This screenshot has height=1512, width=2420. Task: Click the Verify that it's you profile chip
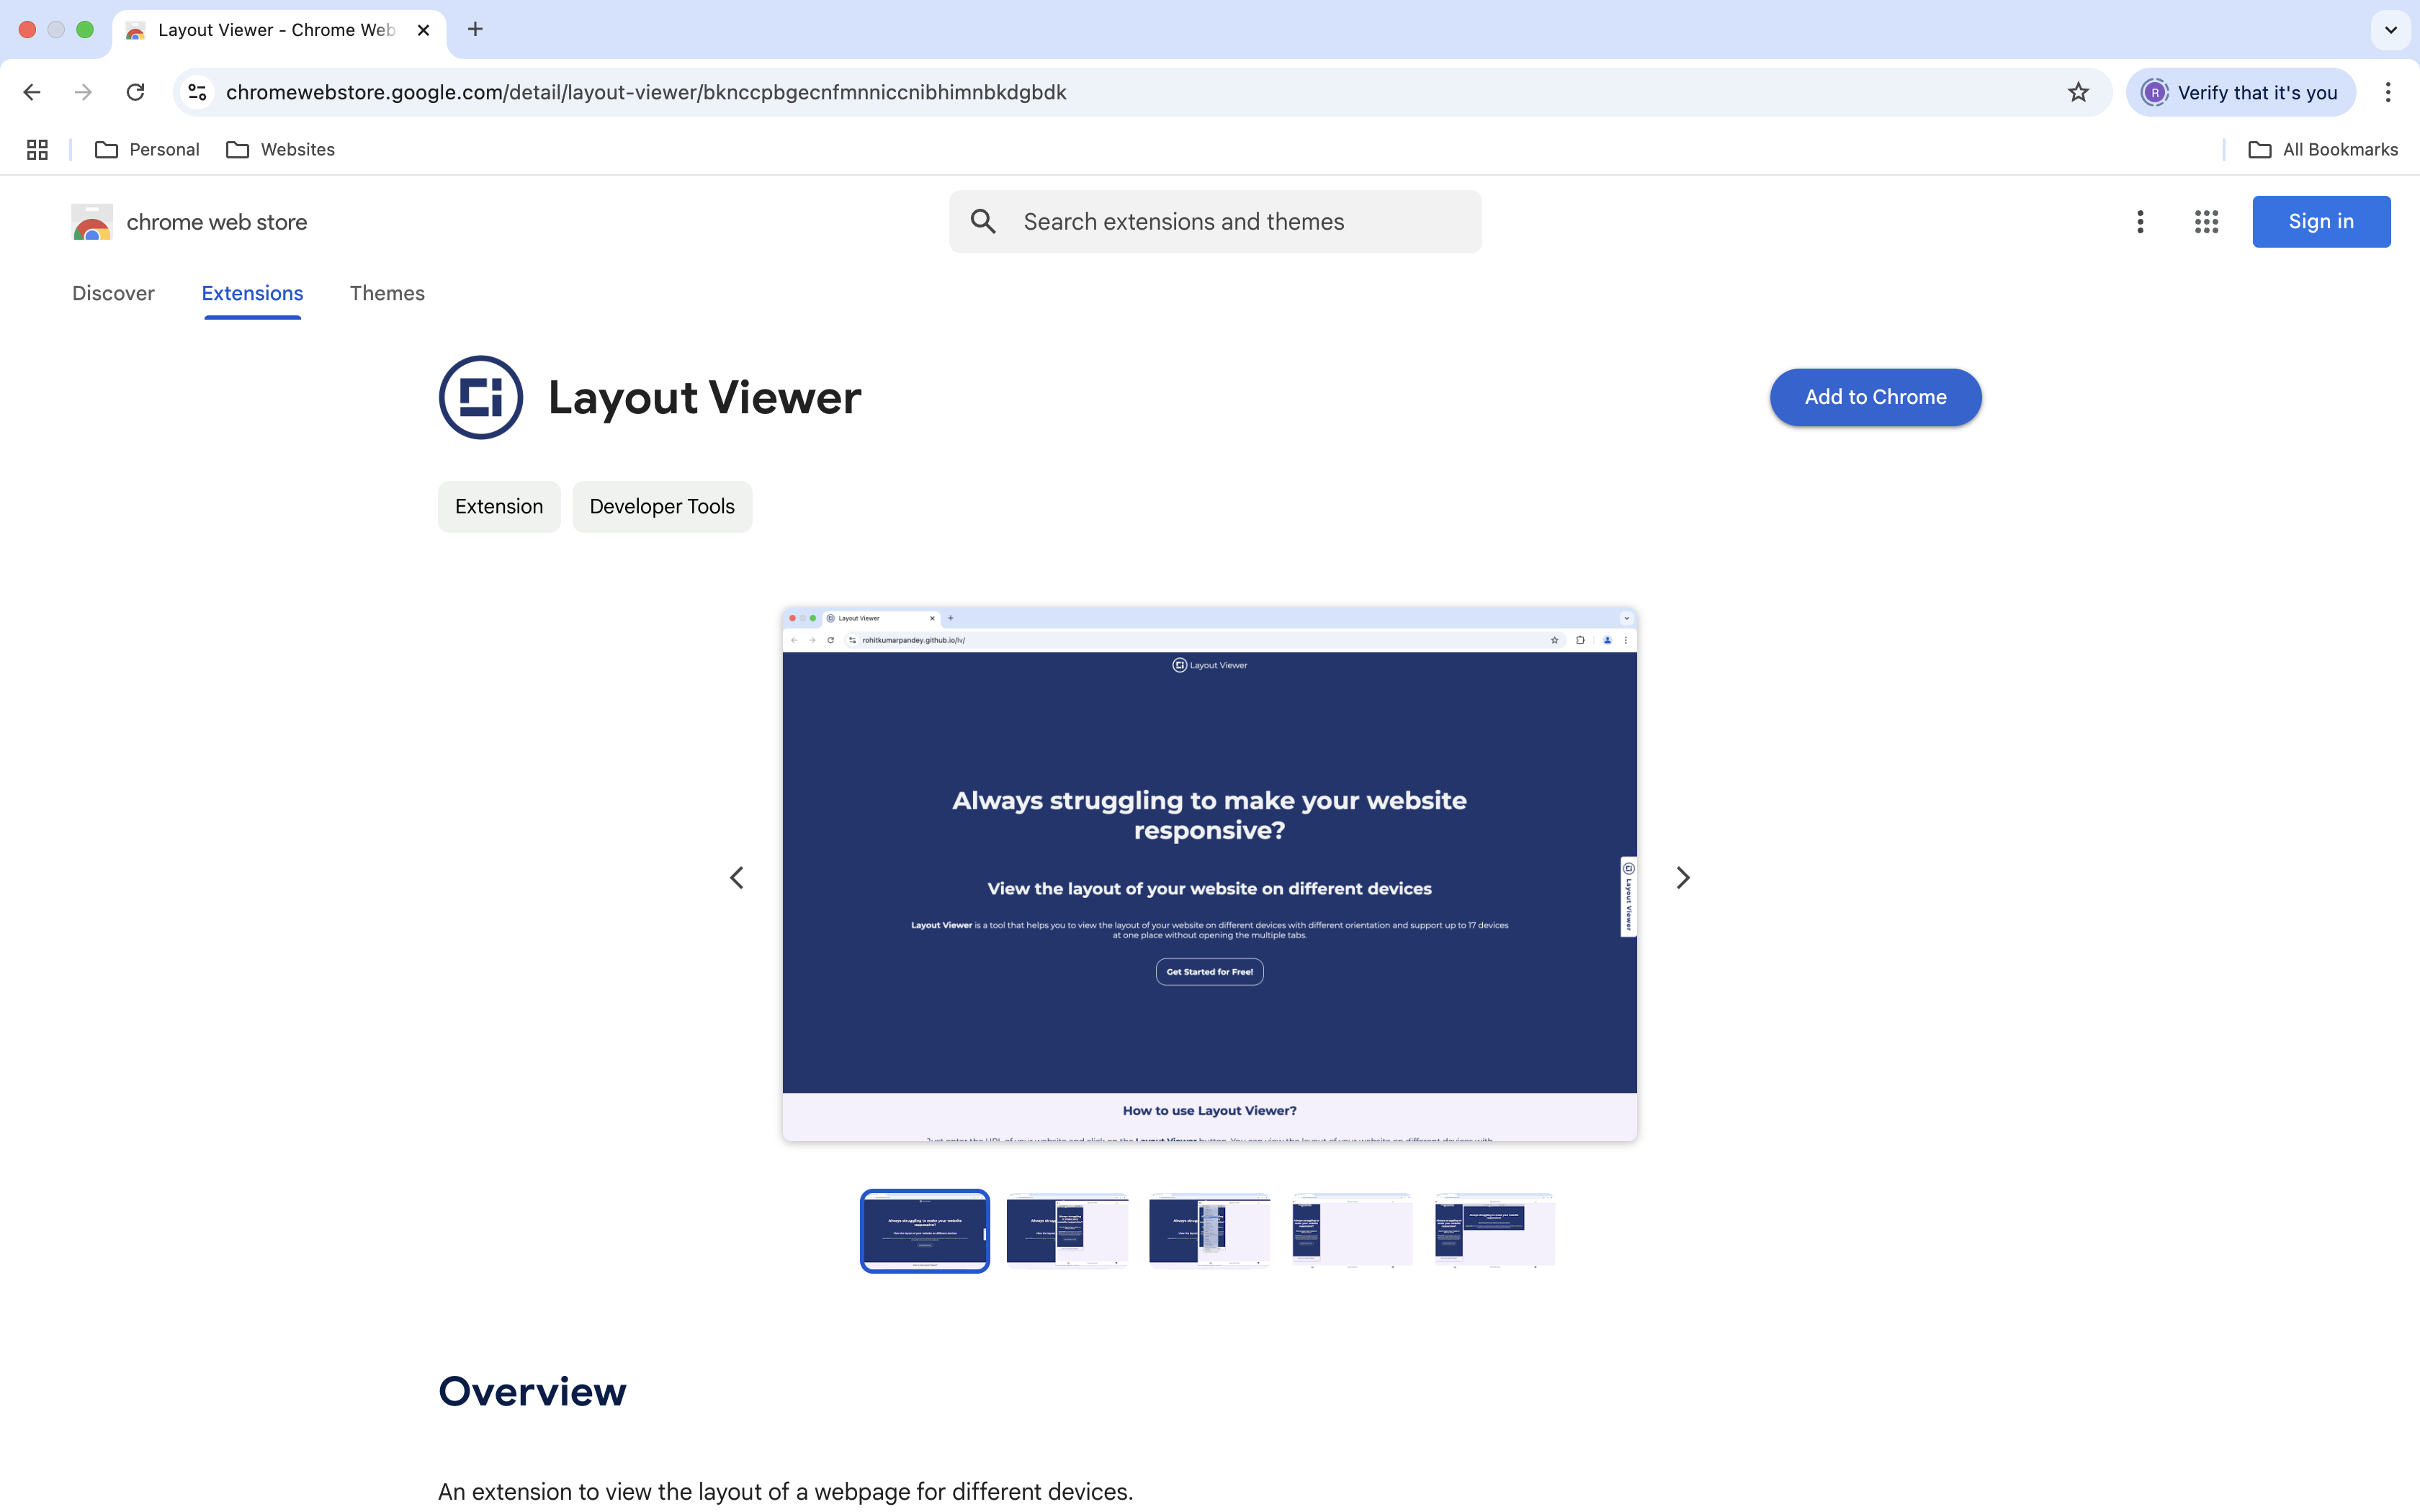pyautogui.click(x=2240, y=92)
